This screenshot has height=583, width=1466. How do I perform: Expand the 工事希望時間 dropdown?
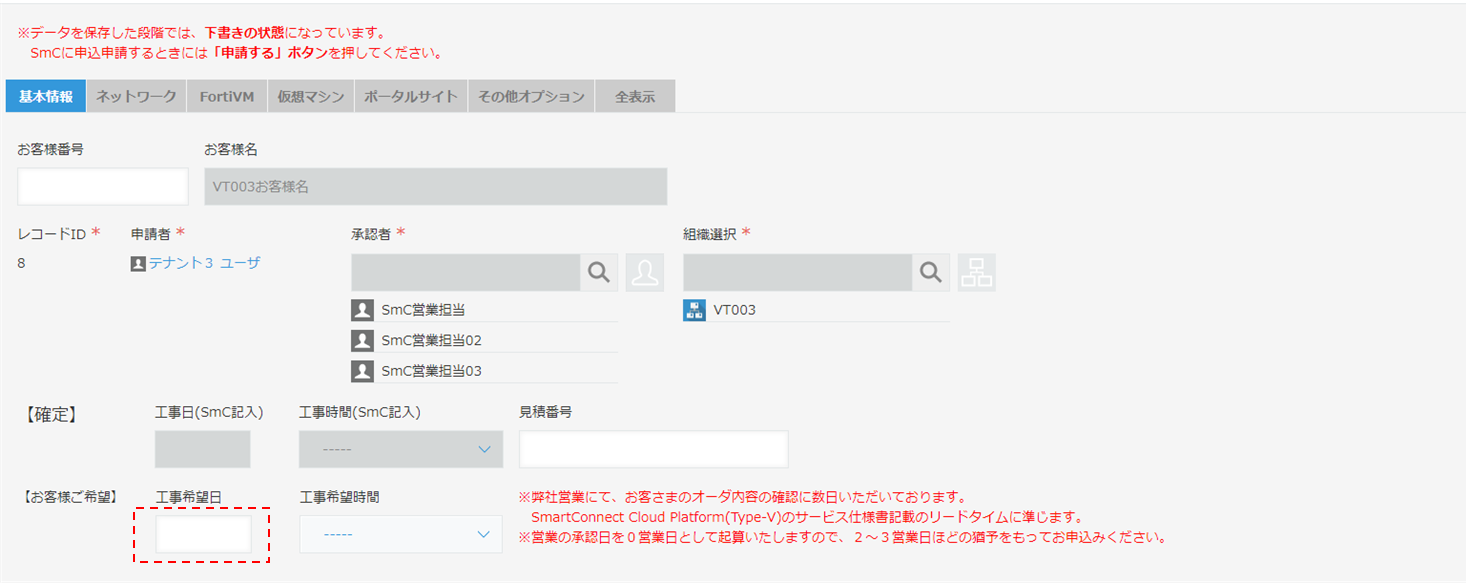[401, 534]
